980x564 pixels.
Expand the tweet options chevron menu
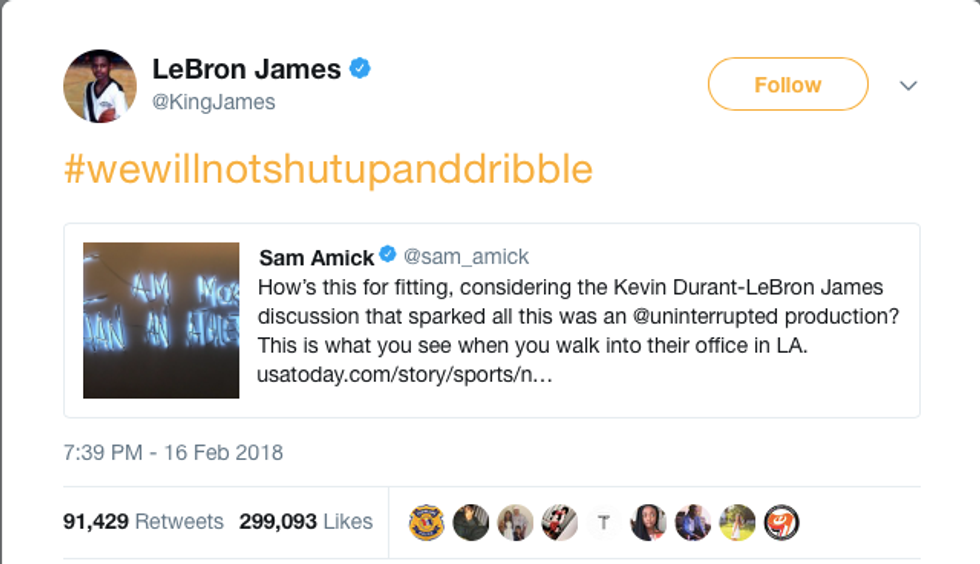click(908, 86)
